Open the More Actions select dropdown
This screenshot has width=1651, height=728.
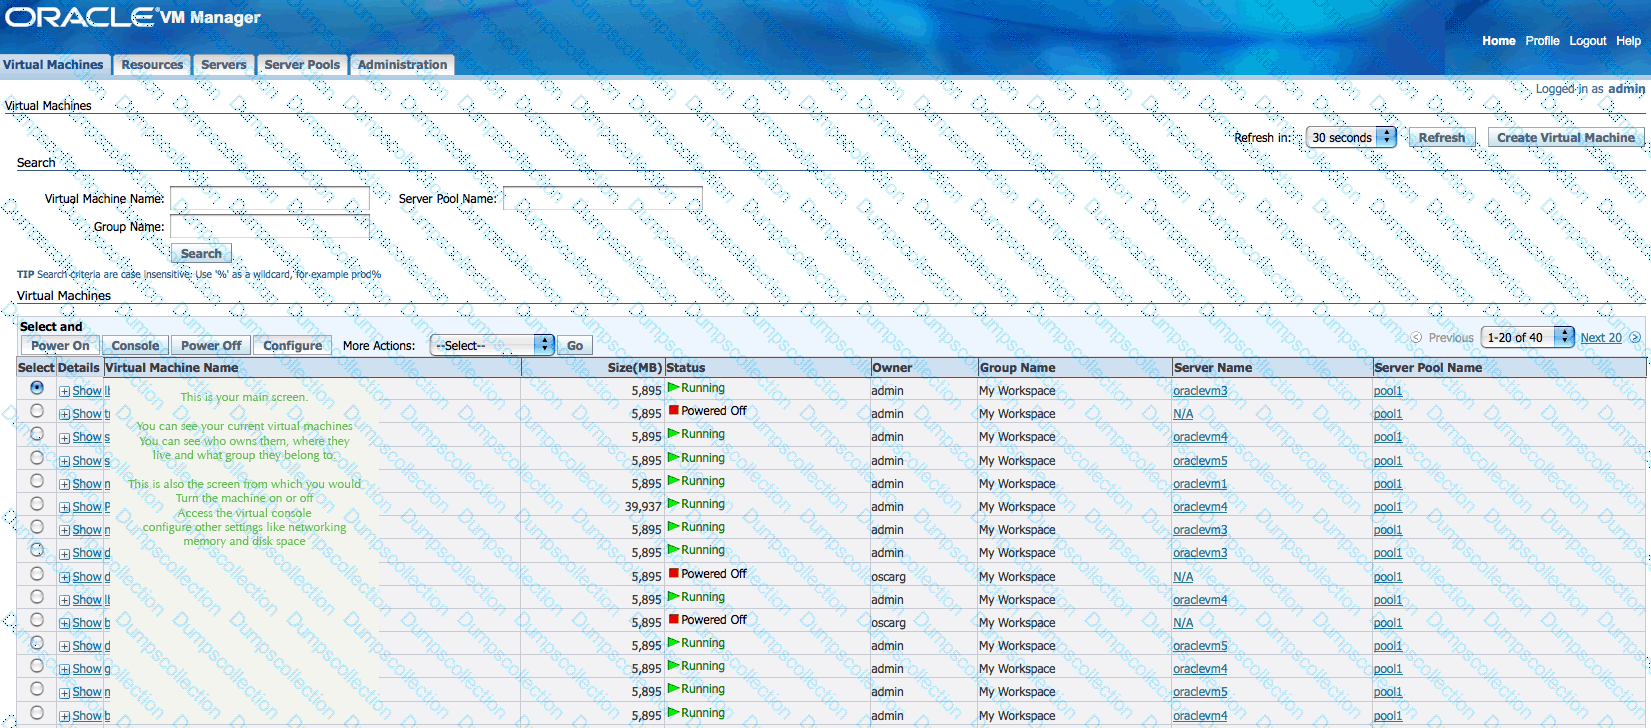coord(491,345)
